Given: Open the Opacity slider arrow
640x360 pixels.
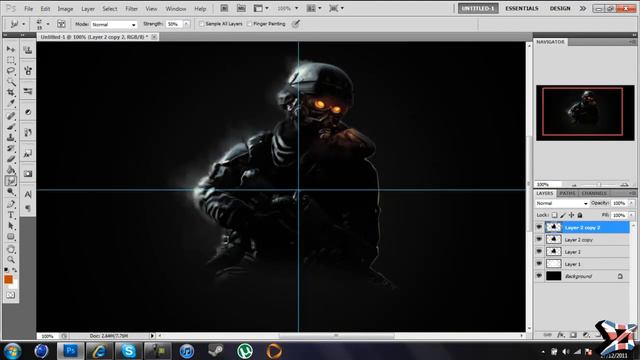Looking at the screenshot, I should point(631,203).
